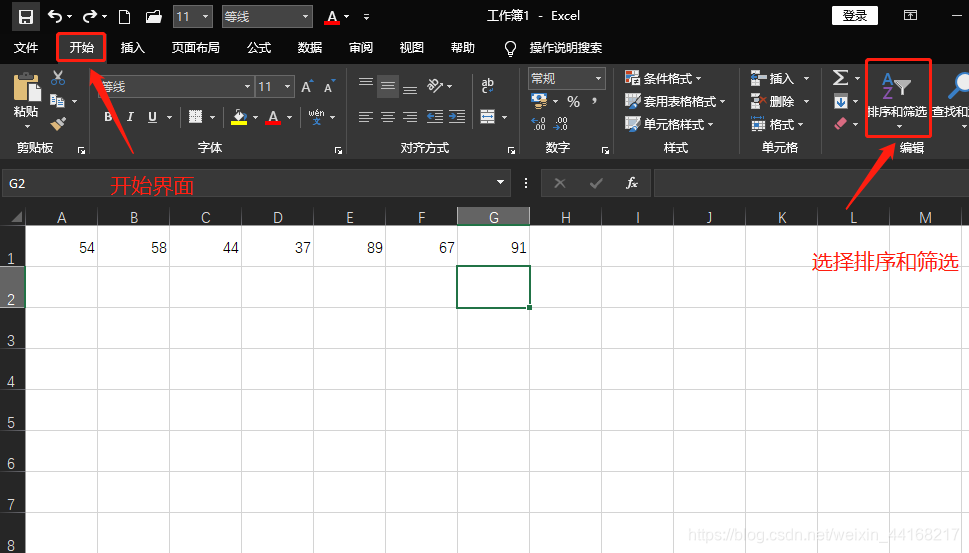Apply red font color in ribbon
Viewport: 969px width, 553px height.
[x=273, y=116]
